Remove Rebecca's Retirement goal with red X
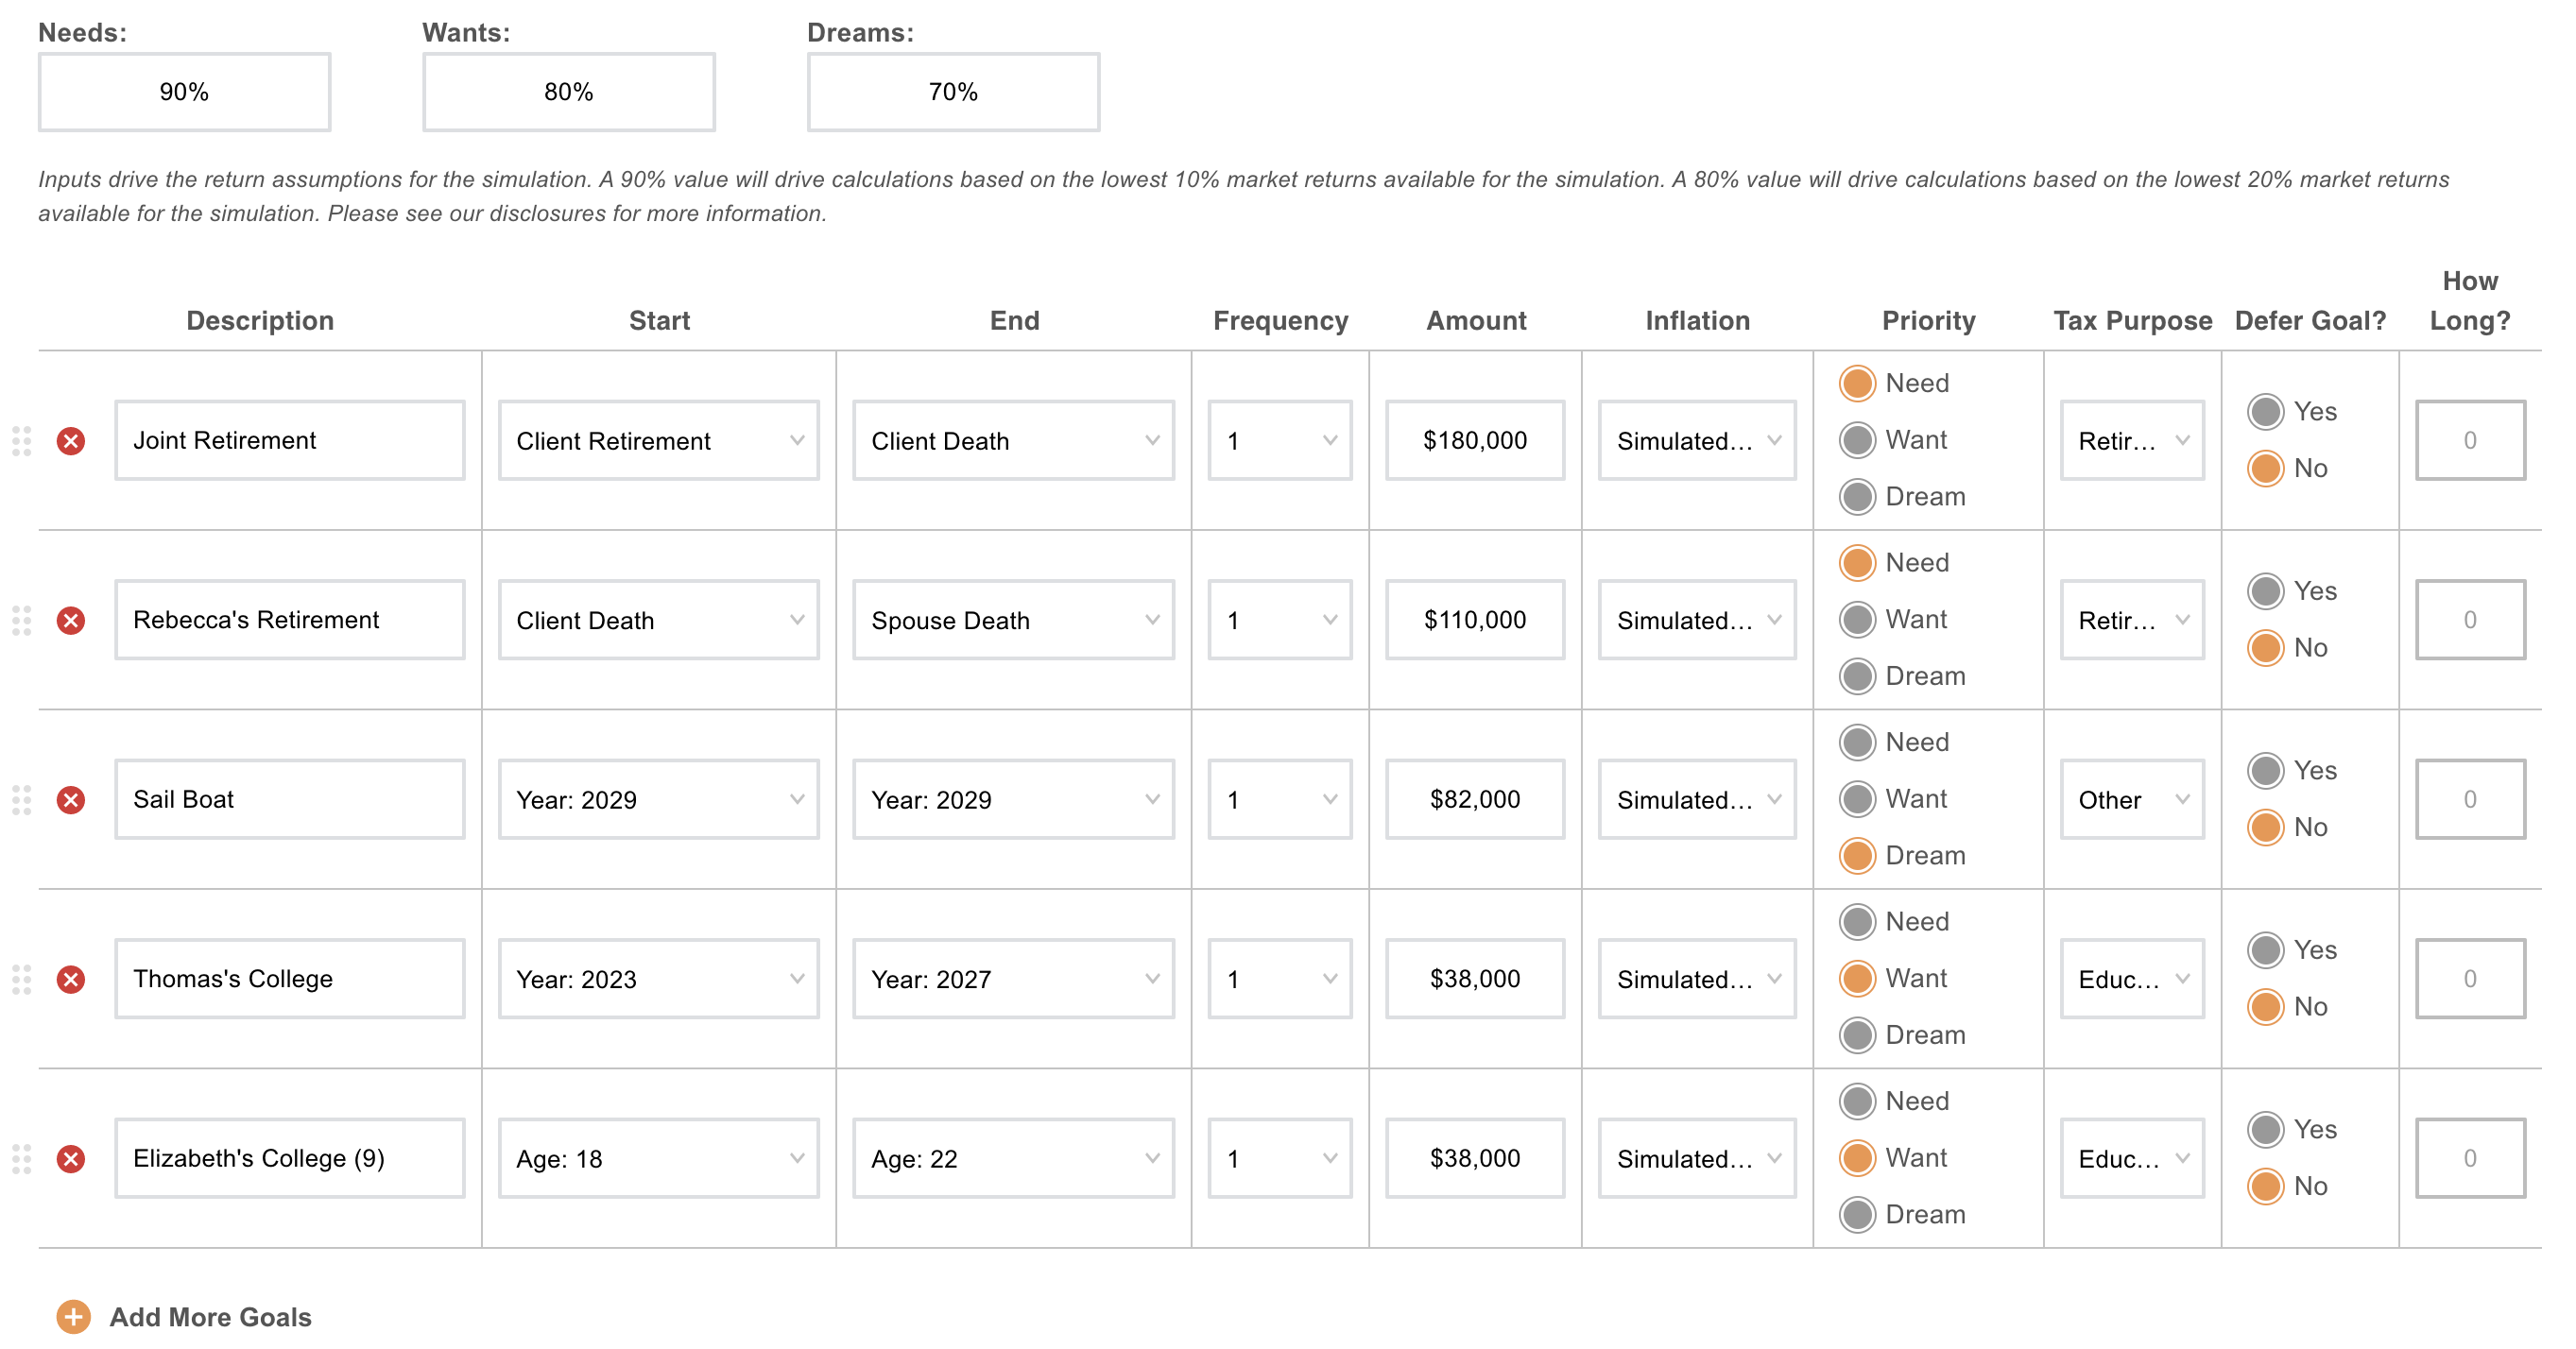 [x=70, y=620]
